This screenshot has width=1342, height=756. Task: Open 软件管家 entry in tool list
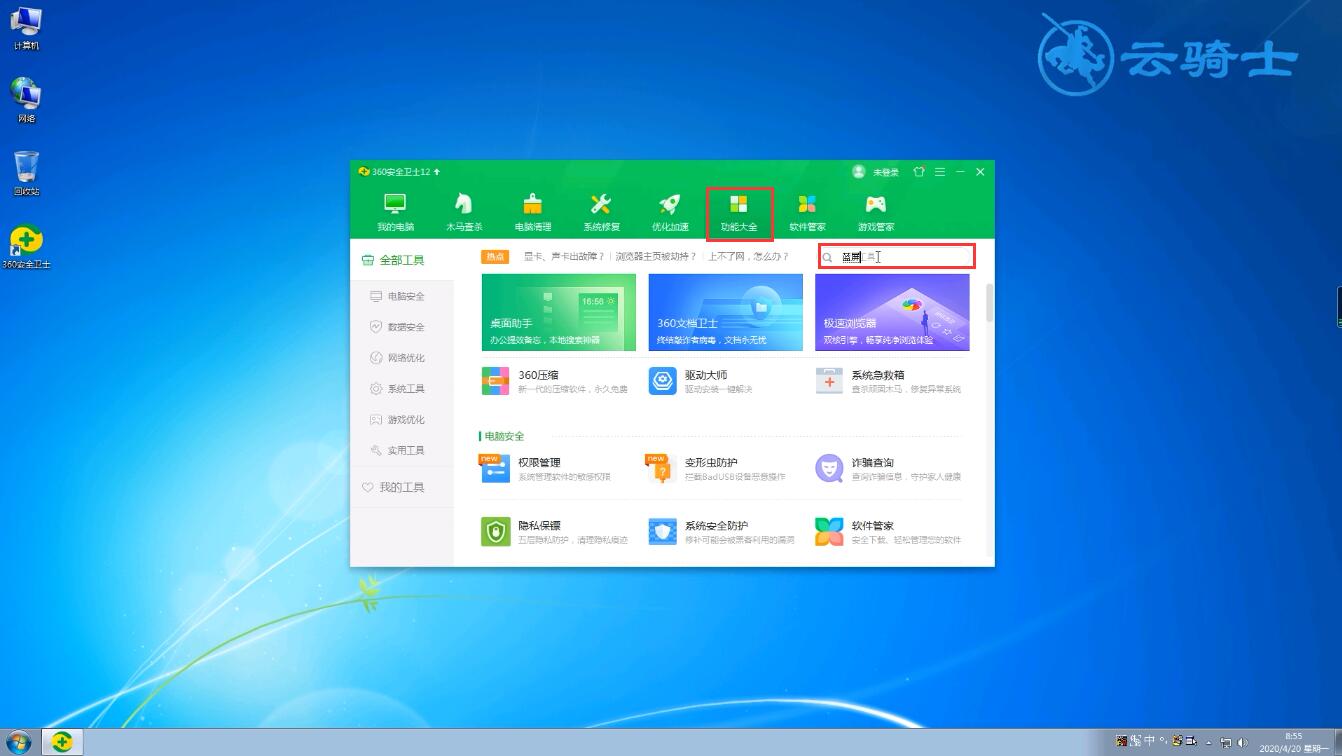coord(888,531)
